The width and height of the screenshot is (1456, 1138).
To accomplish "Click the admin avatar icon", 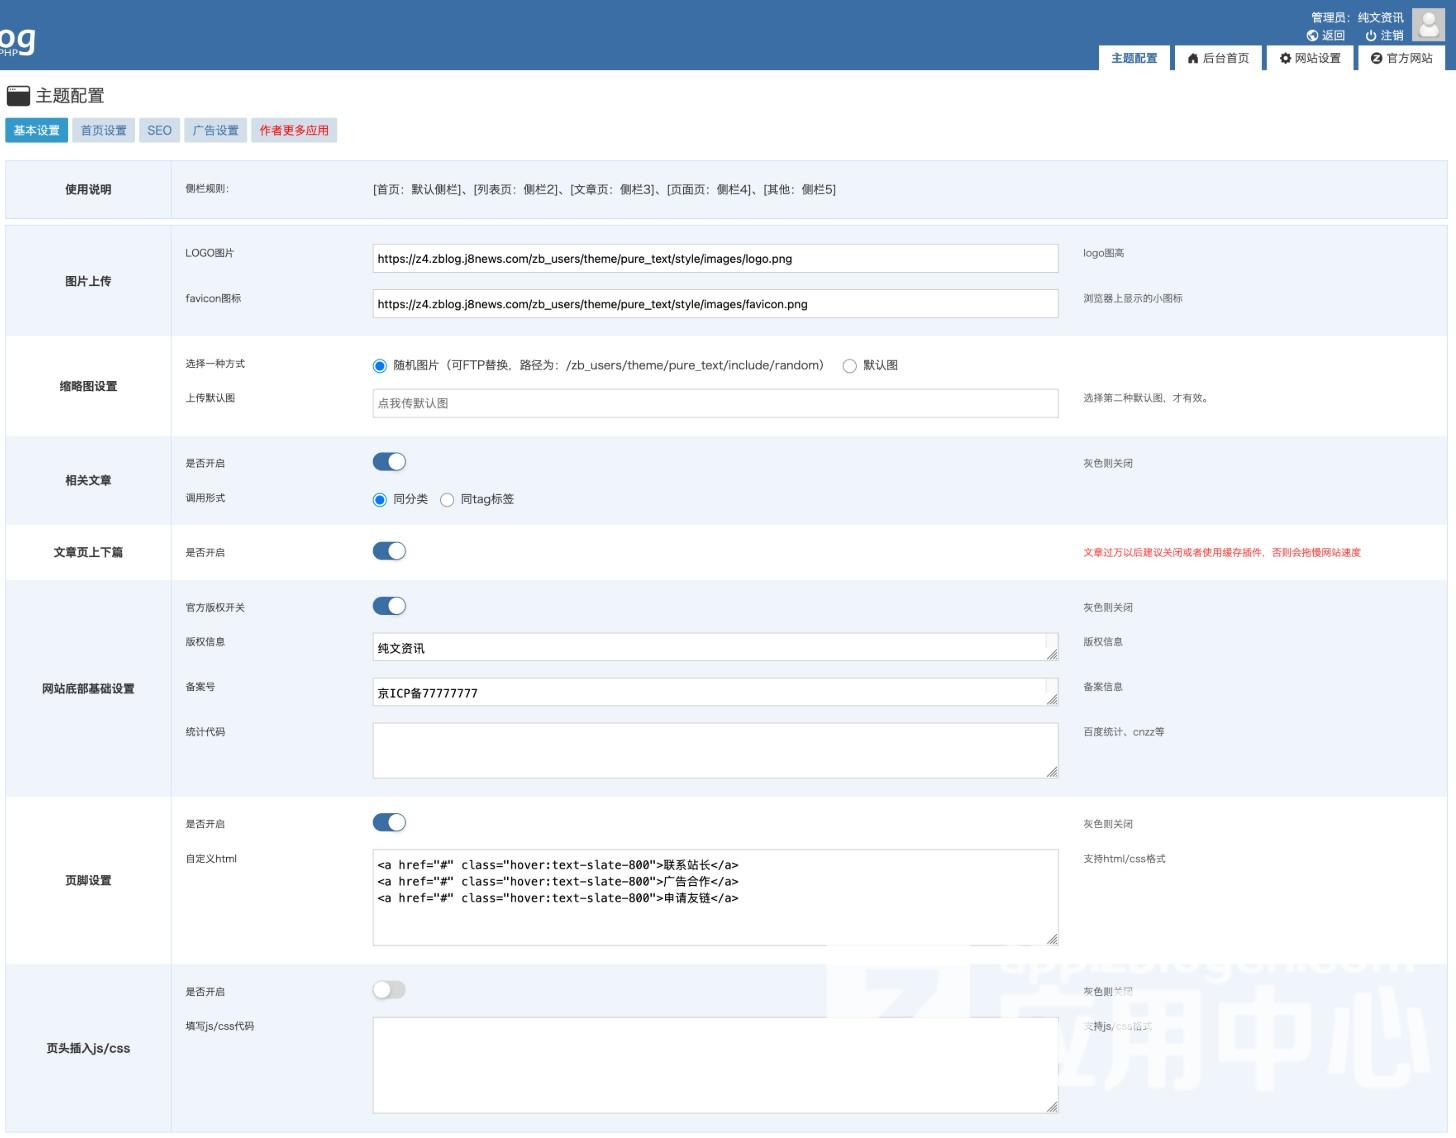I will pyautogui.click(x=1428, y=25).
